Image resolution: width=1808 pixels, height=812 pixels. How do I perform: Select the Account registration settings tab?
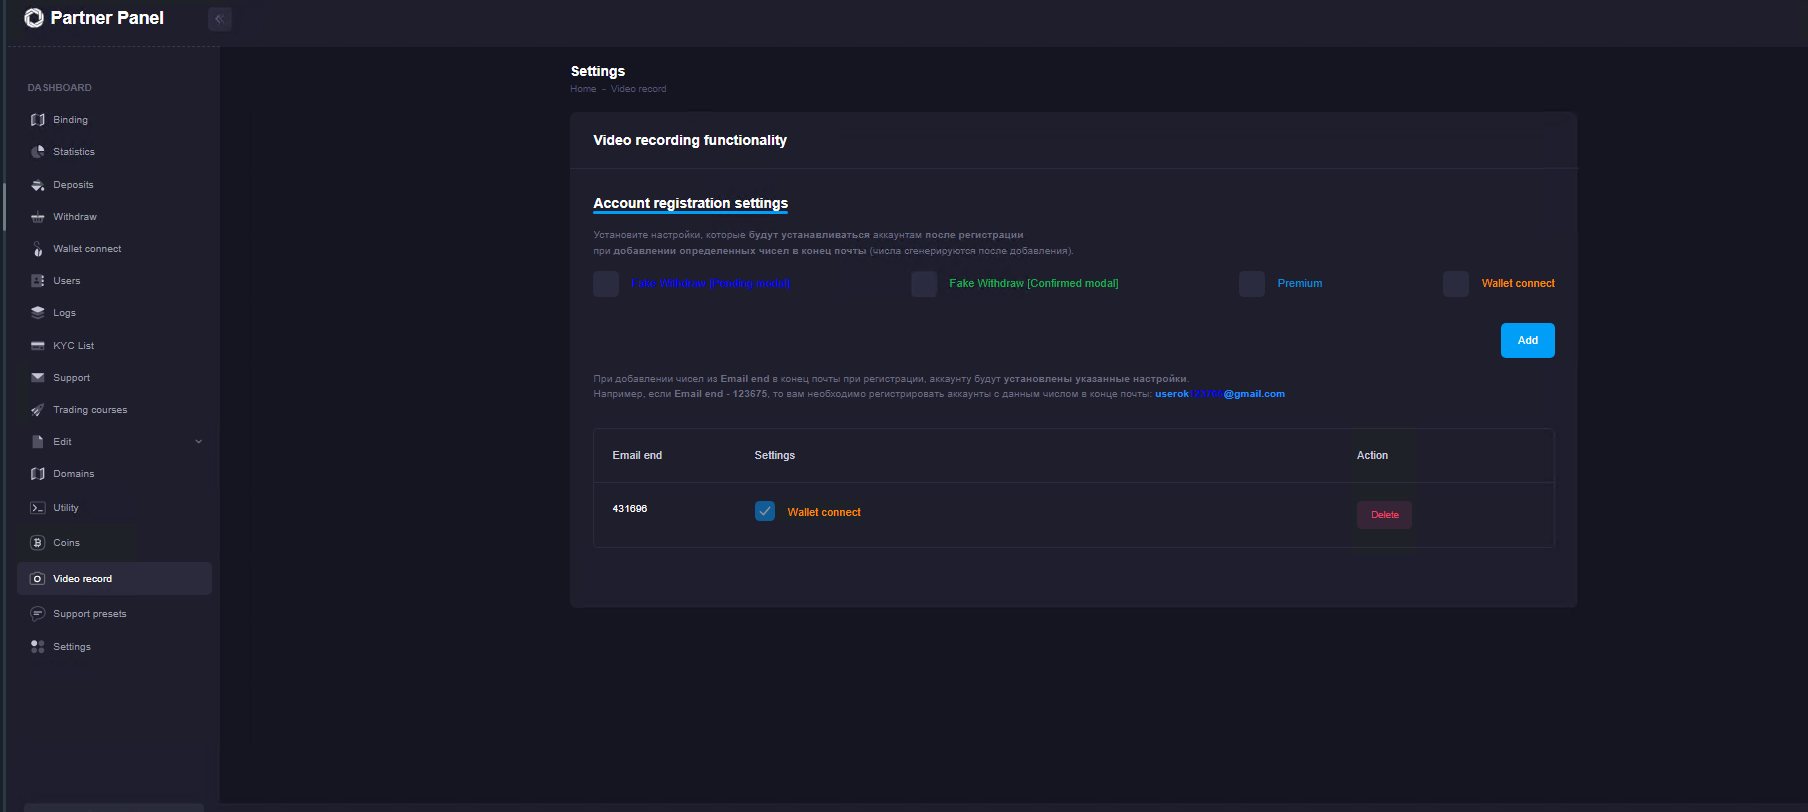[x=690, y=203]
